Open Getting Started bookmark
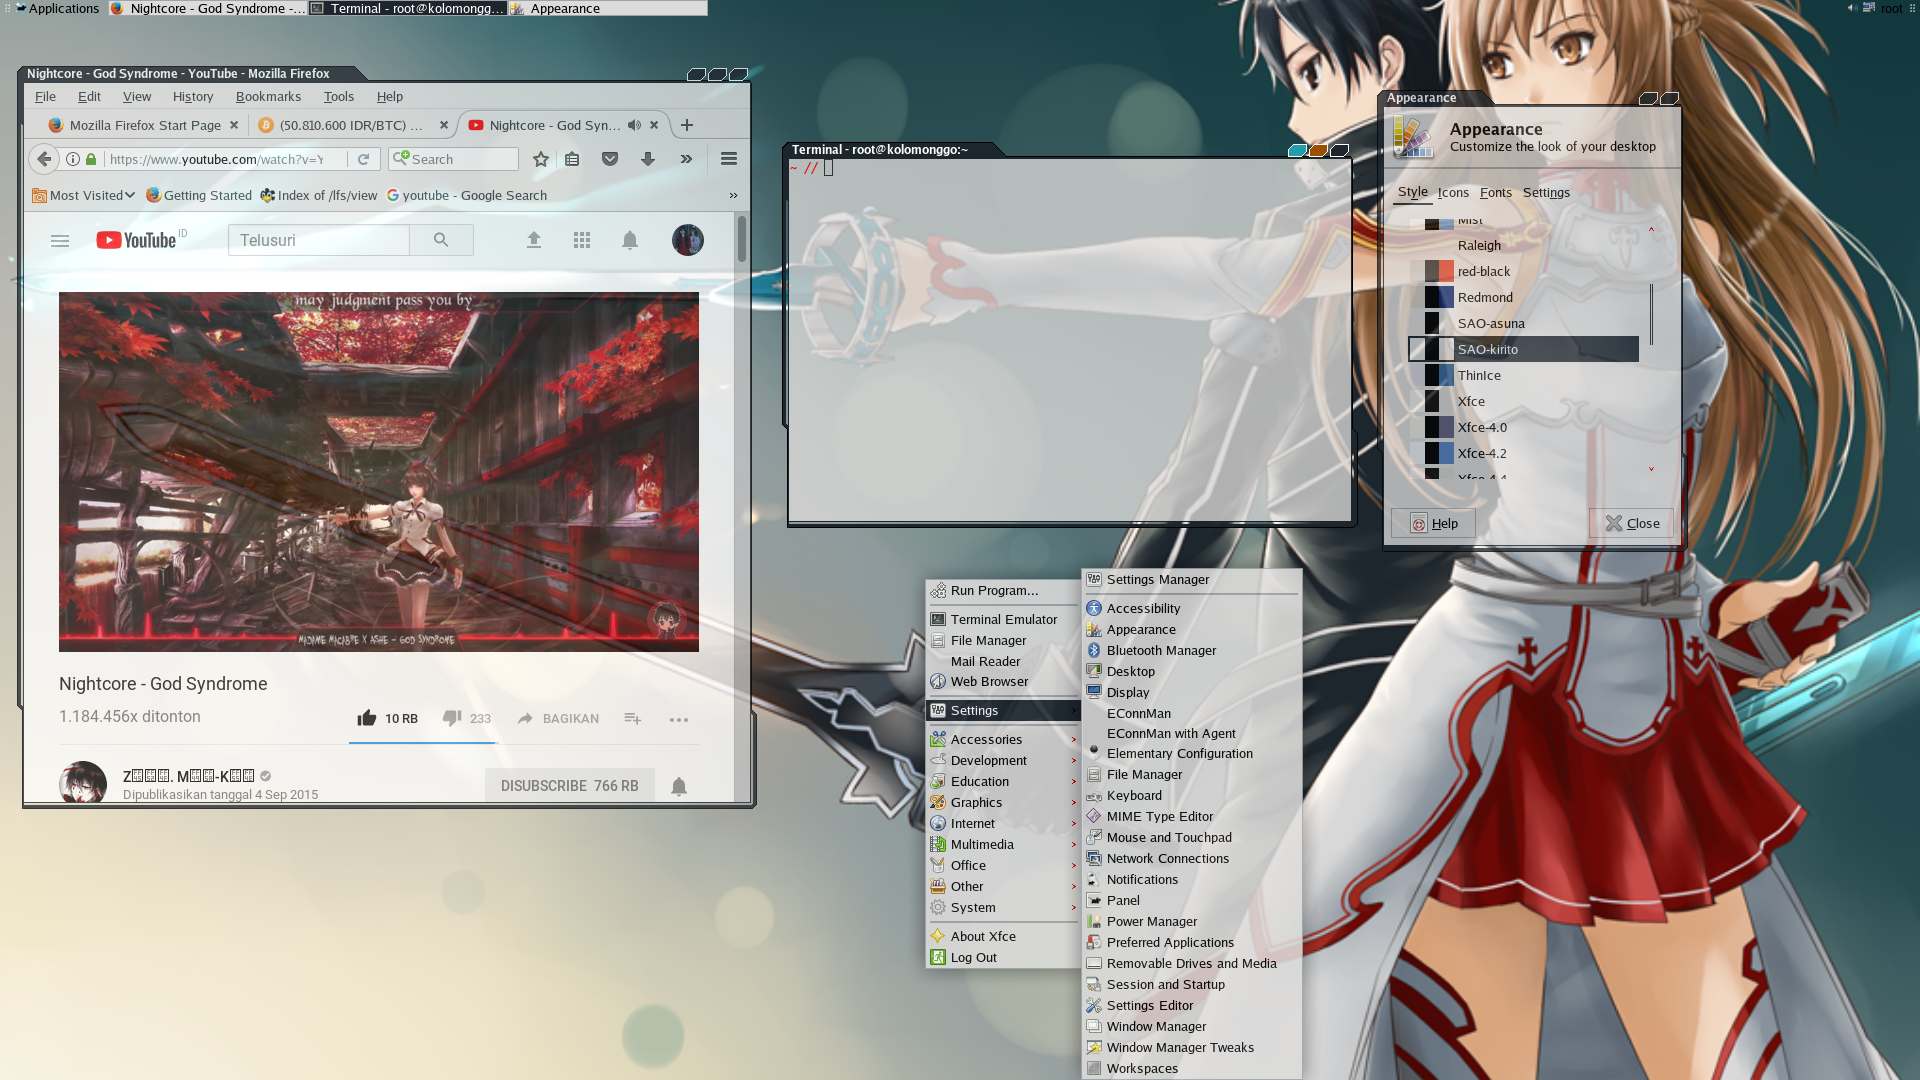 point(199,195)
